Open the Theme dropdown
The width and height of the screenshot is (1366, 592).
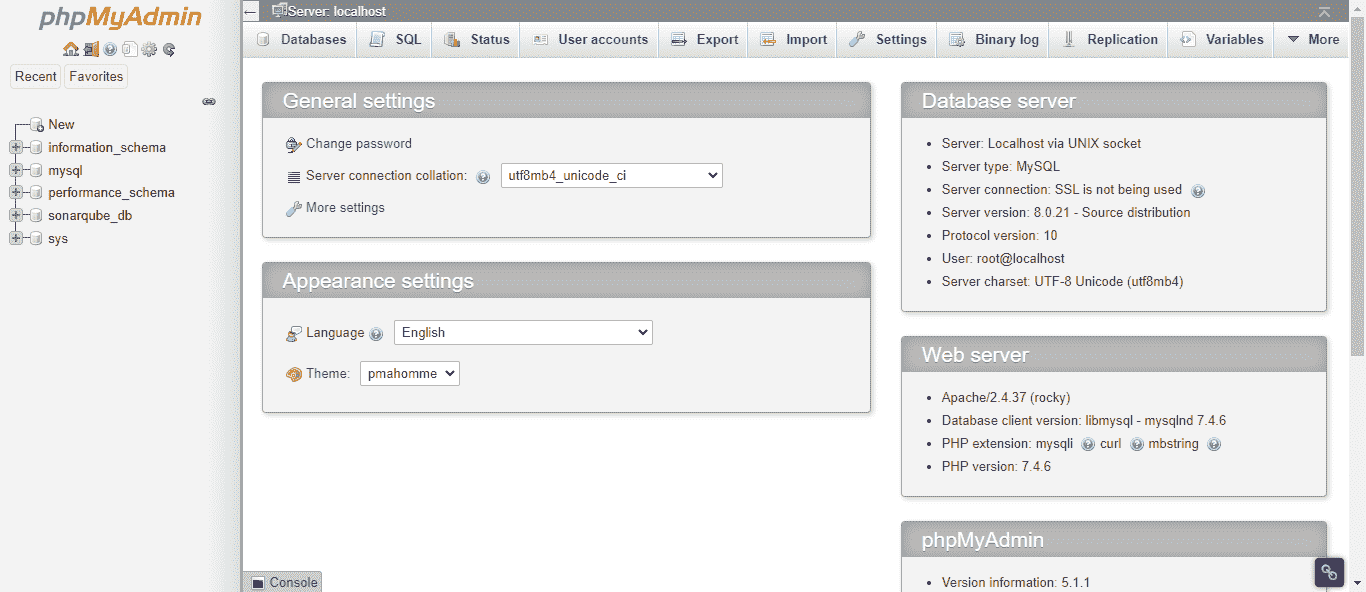(410, 373)
